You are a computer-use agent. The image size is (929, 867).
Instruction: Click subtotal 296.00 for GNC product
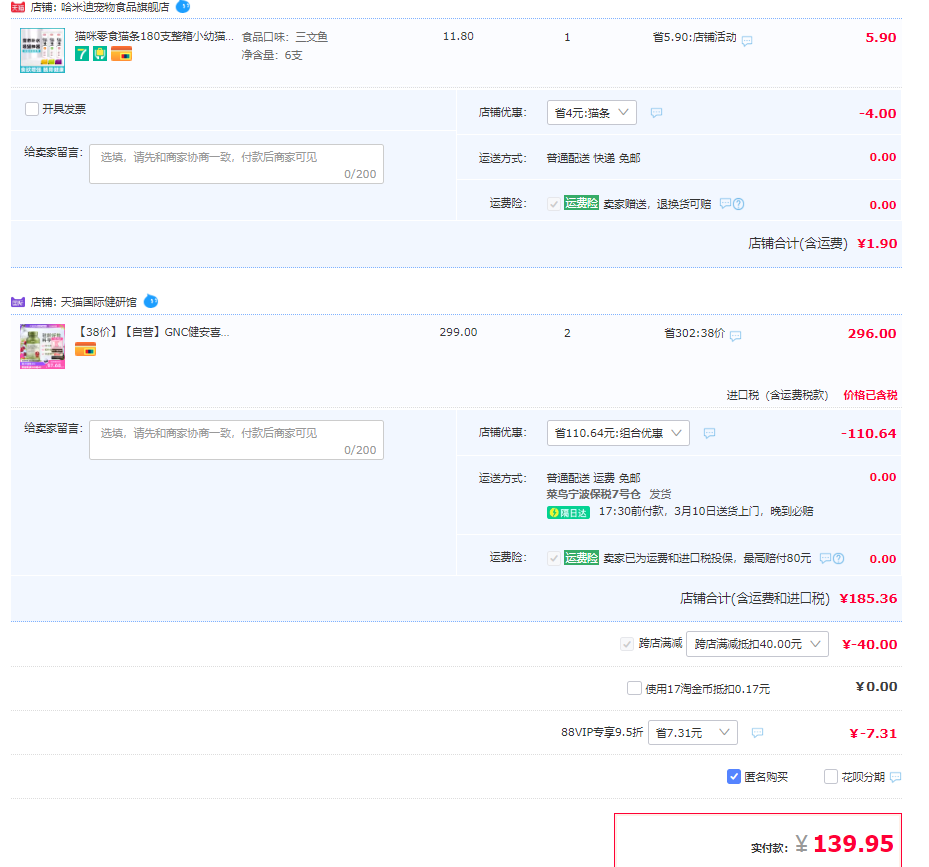point(872,333)
